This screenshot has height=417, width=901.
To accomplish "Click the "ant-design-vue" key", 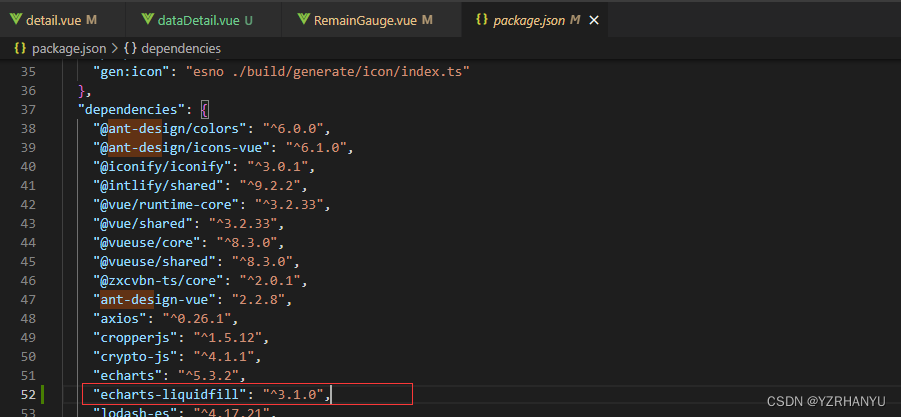I will pyautogui.click(x=155, y=299).
